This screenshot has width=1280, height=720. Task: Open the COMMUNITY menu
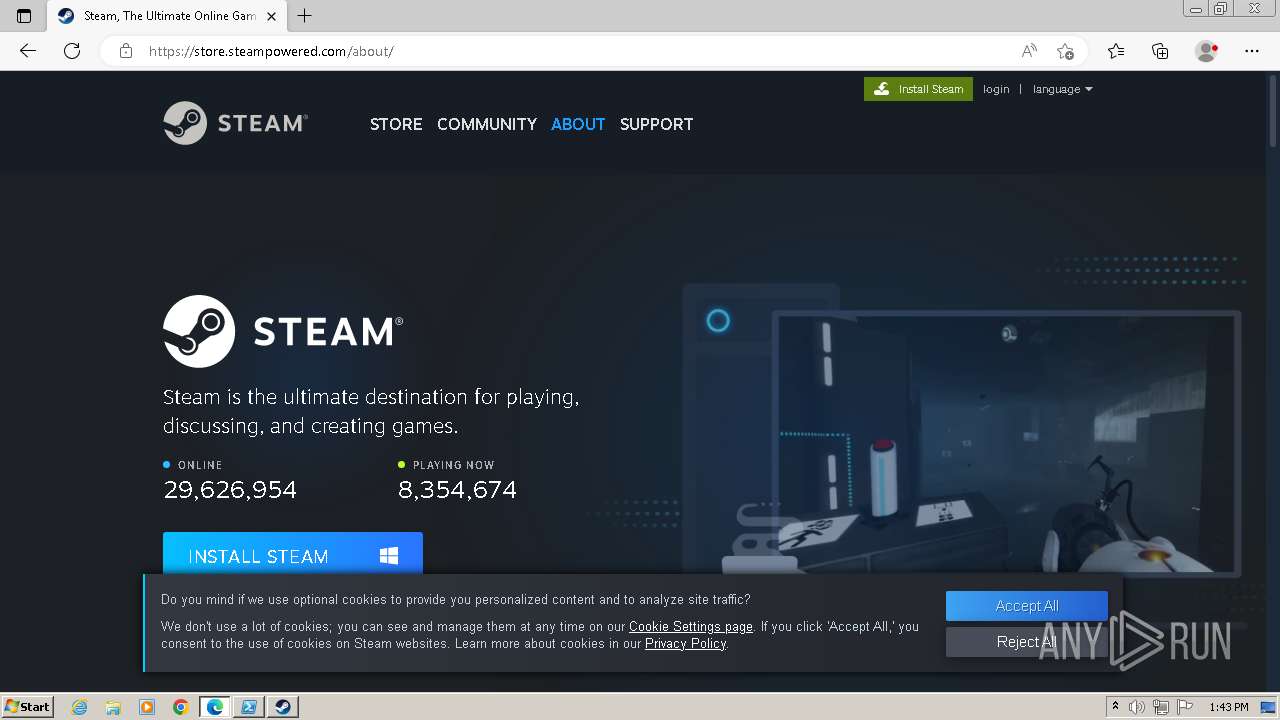(x=487, y=124)
